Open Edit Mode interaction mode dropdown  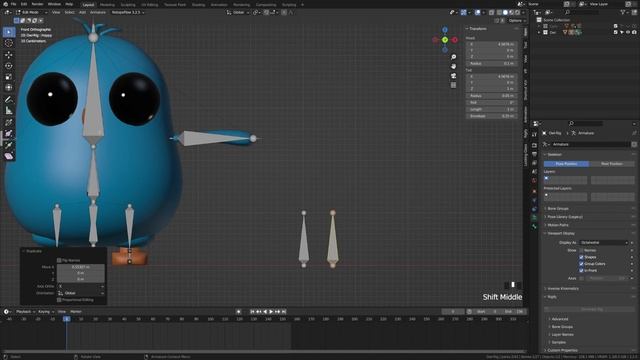coord(31,13)
